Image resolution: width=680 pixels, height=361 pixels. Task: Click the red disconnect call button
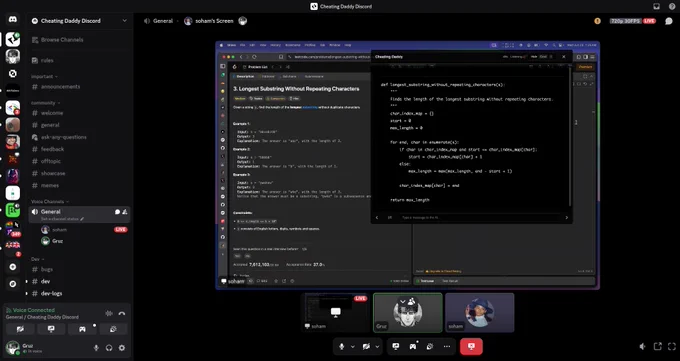471,346
